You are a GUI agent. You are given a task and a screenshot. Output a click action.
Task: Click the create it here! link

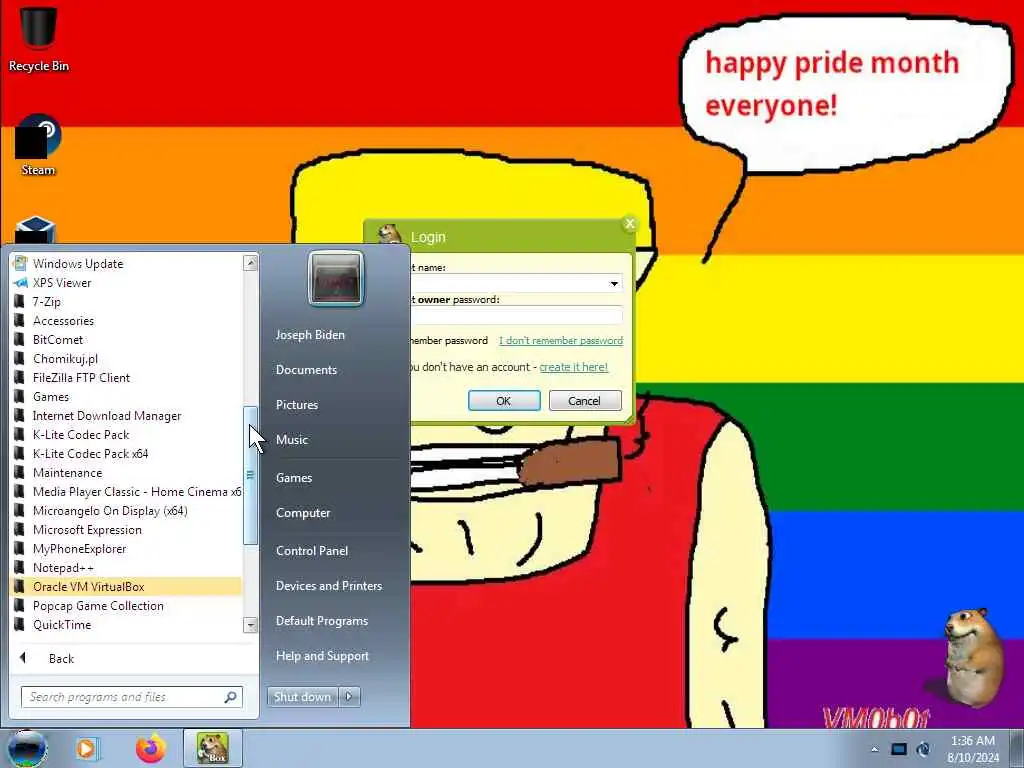coord(573,367)
